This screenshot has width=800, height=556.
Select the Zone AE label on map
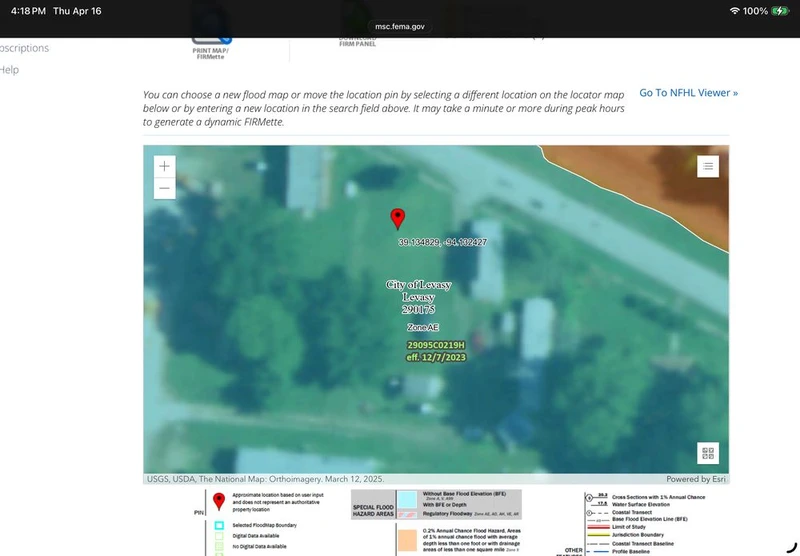tap(423, 327)
